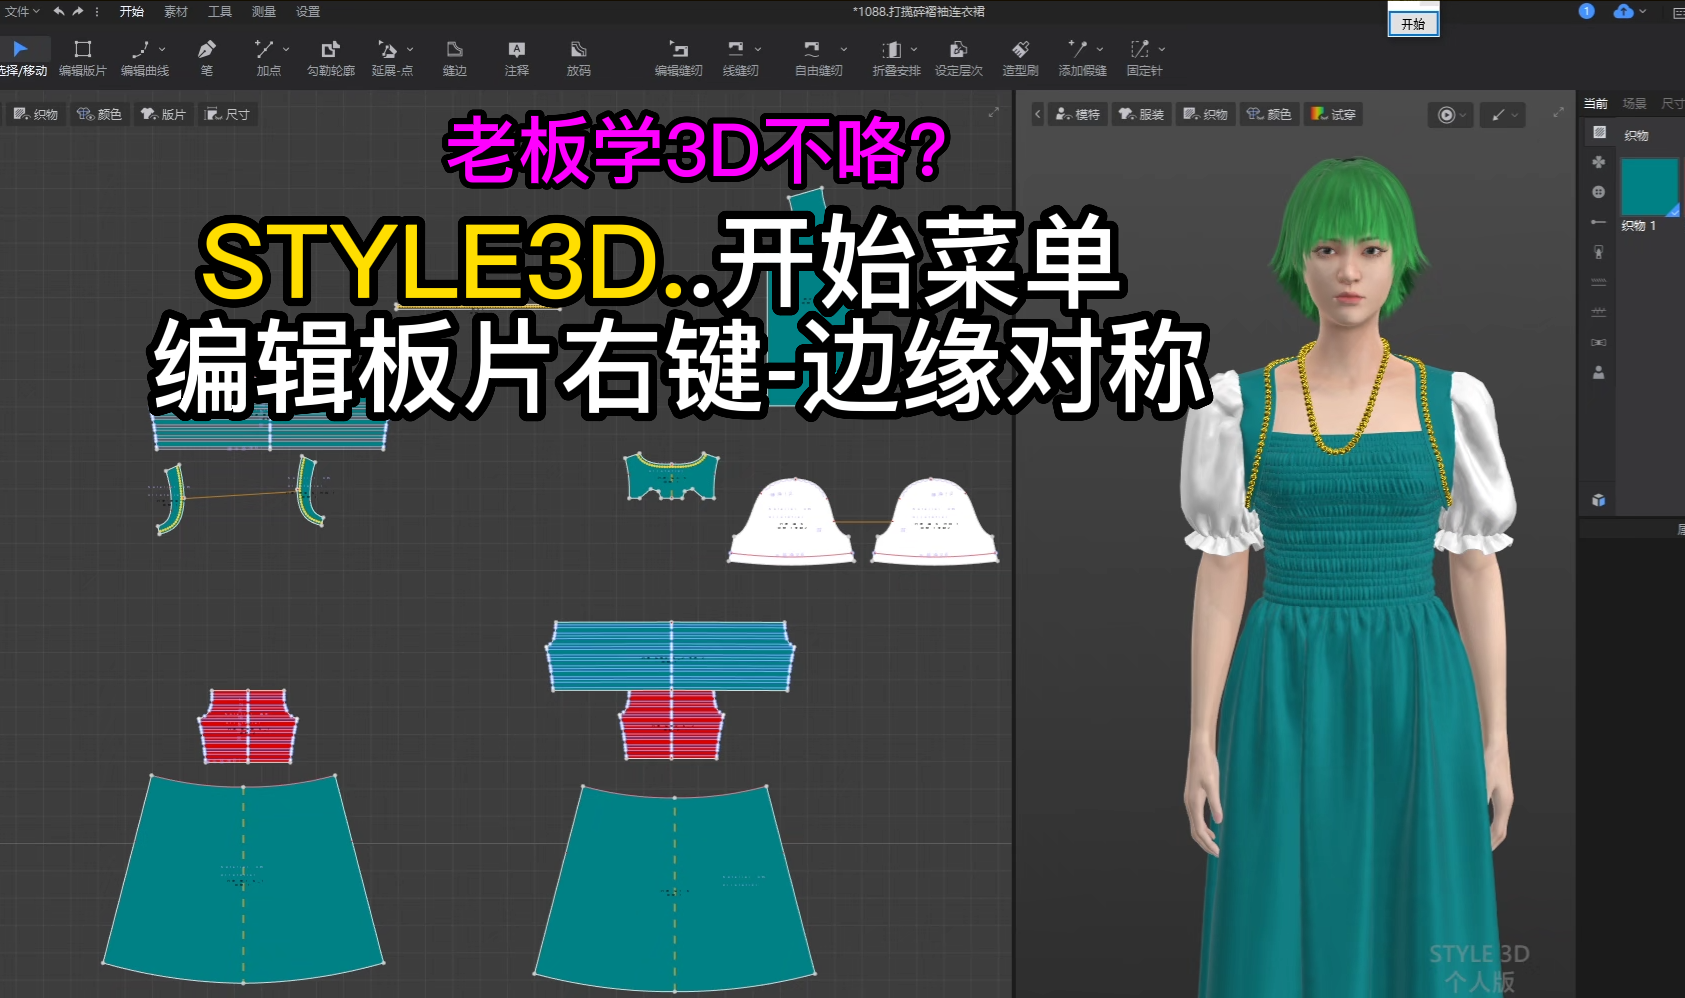1685x998 pixels.
Task: Open the 3D cube icon in sidebar
Action: (x=1599, y=500)
